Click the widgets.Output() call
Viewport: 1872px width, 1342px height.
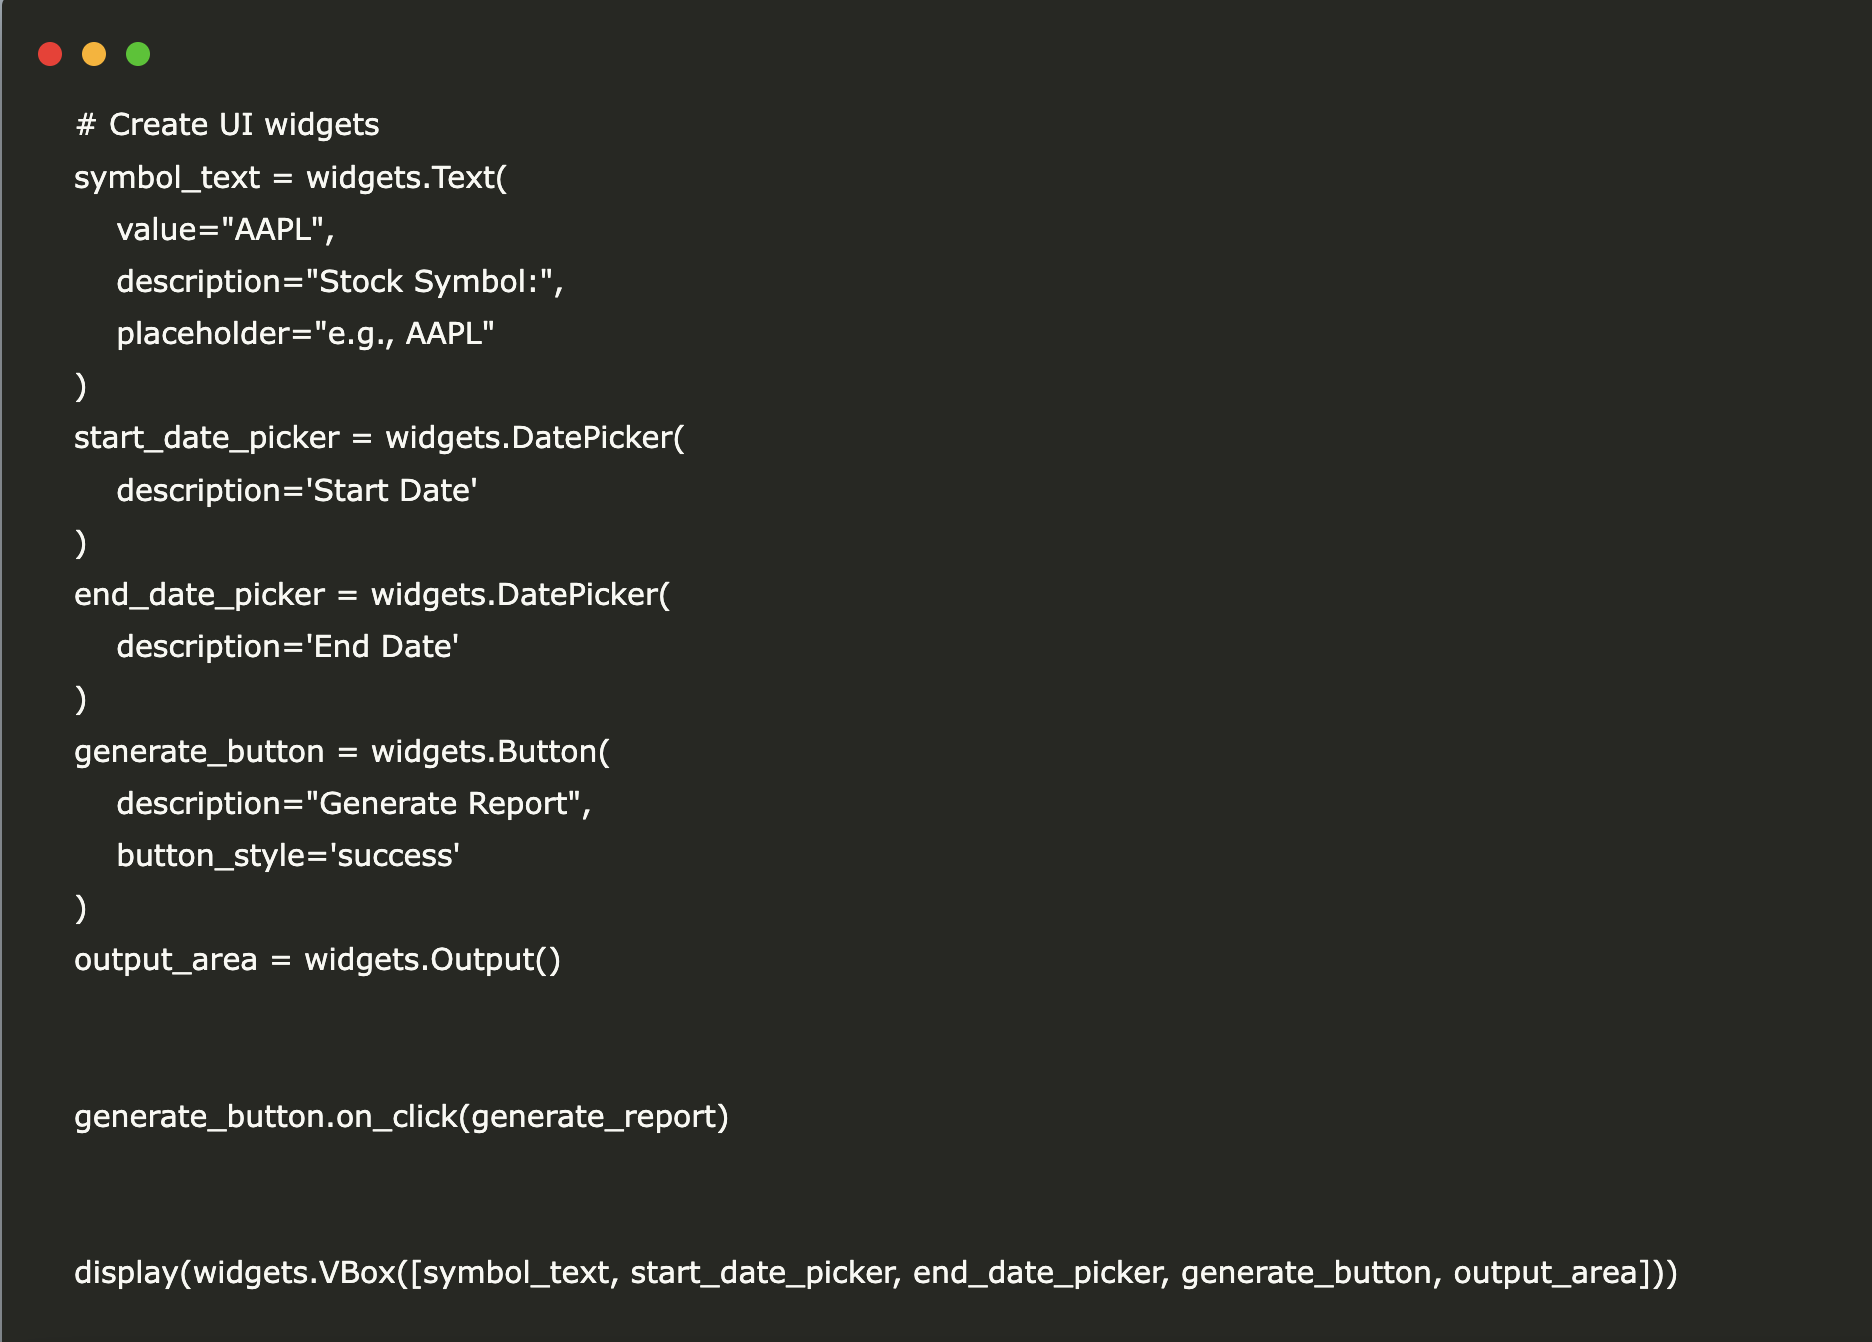pos(432,960)
